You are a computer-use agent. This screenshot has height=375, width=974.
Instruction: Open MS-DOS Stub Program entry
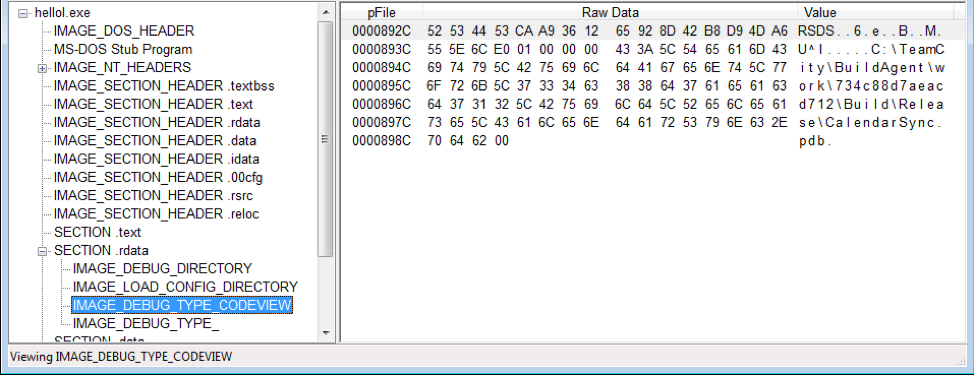(123, 50)
